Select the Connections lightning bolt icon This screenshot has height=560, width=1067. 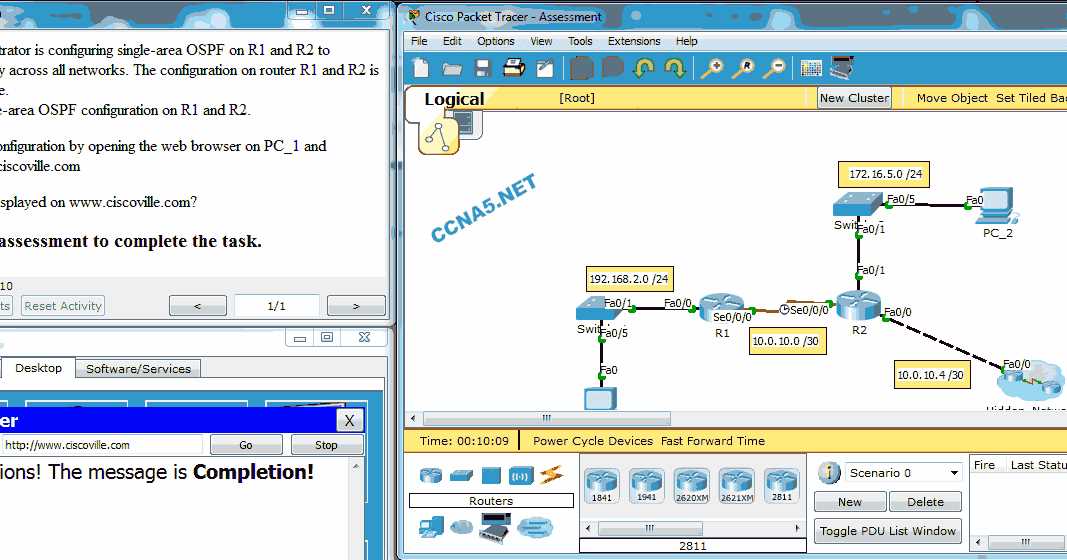point(551,474)
